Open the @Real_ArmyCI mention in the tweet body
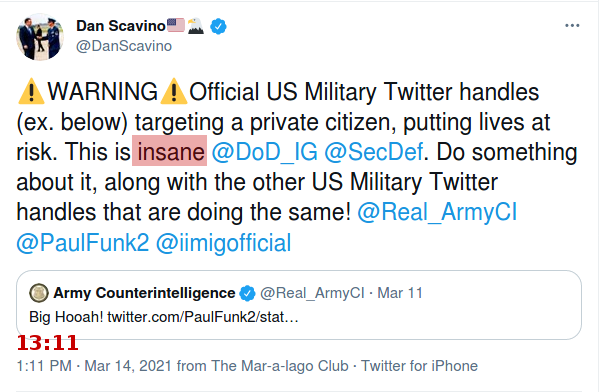 click(x=437, y=212)
